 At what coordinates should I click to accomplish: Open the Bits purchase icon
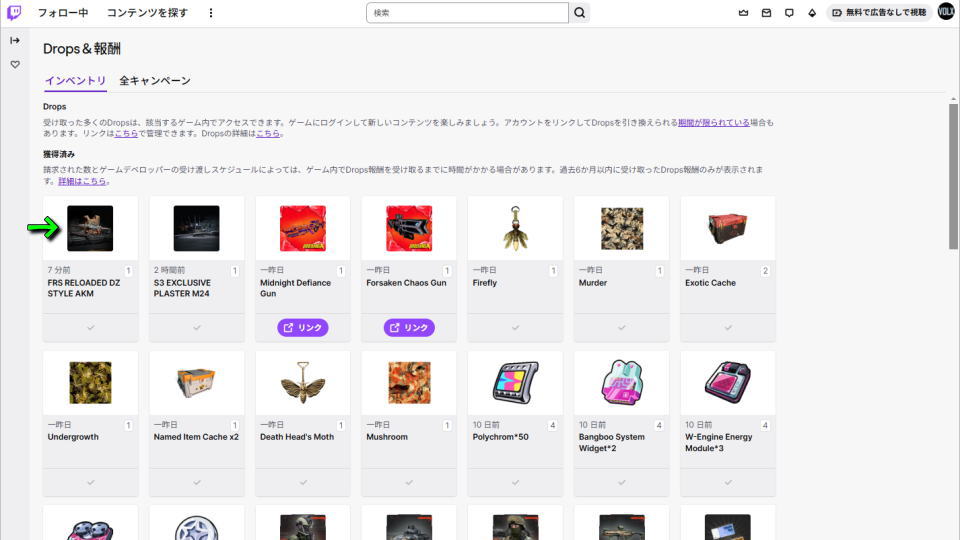point(812,12)
